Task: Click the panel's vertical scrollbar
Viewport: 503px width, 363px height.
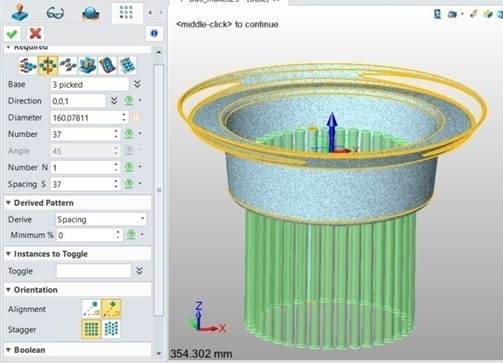Action: 159,190
